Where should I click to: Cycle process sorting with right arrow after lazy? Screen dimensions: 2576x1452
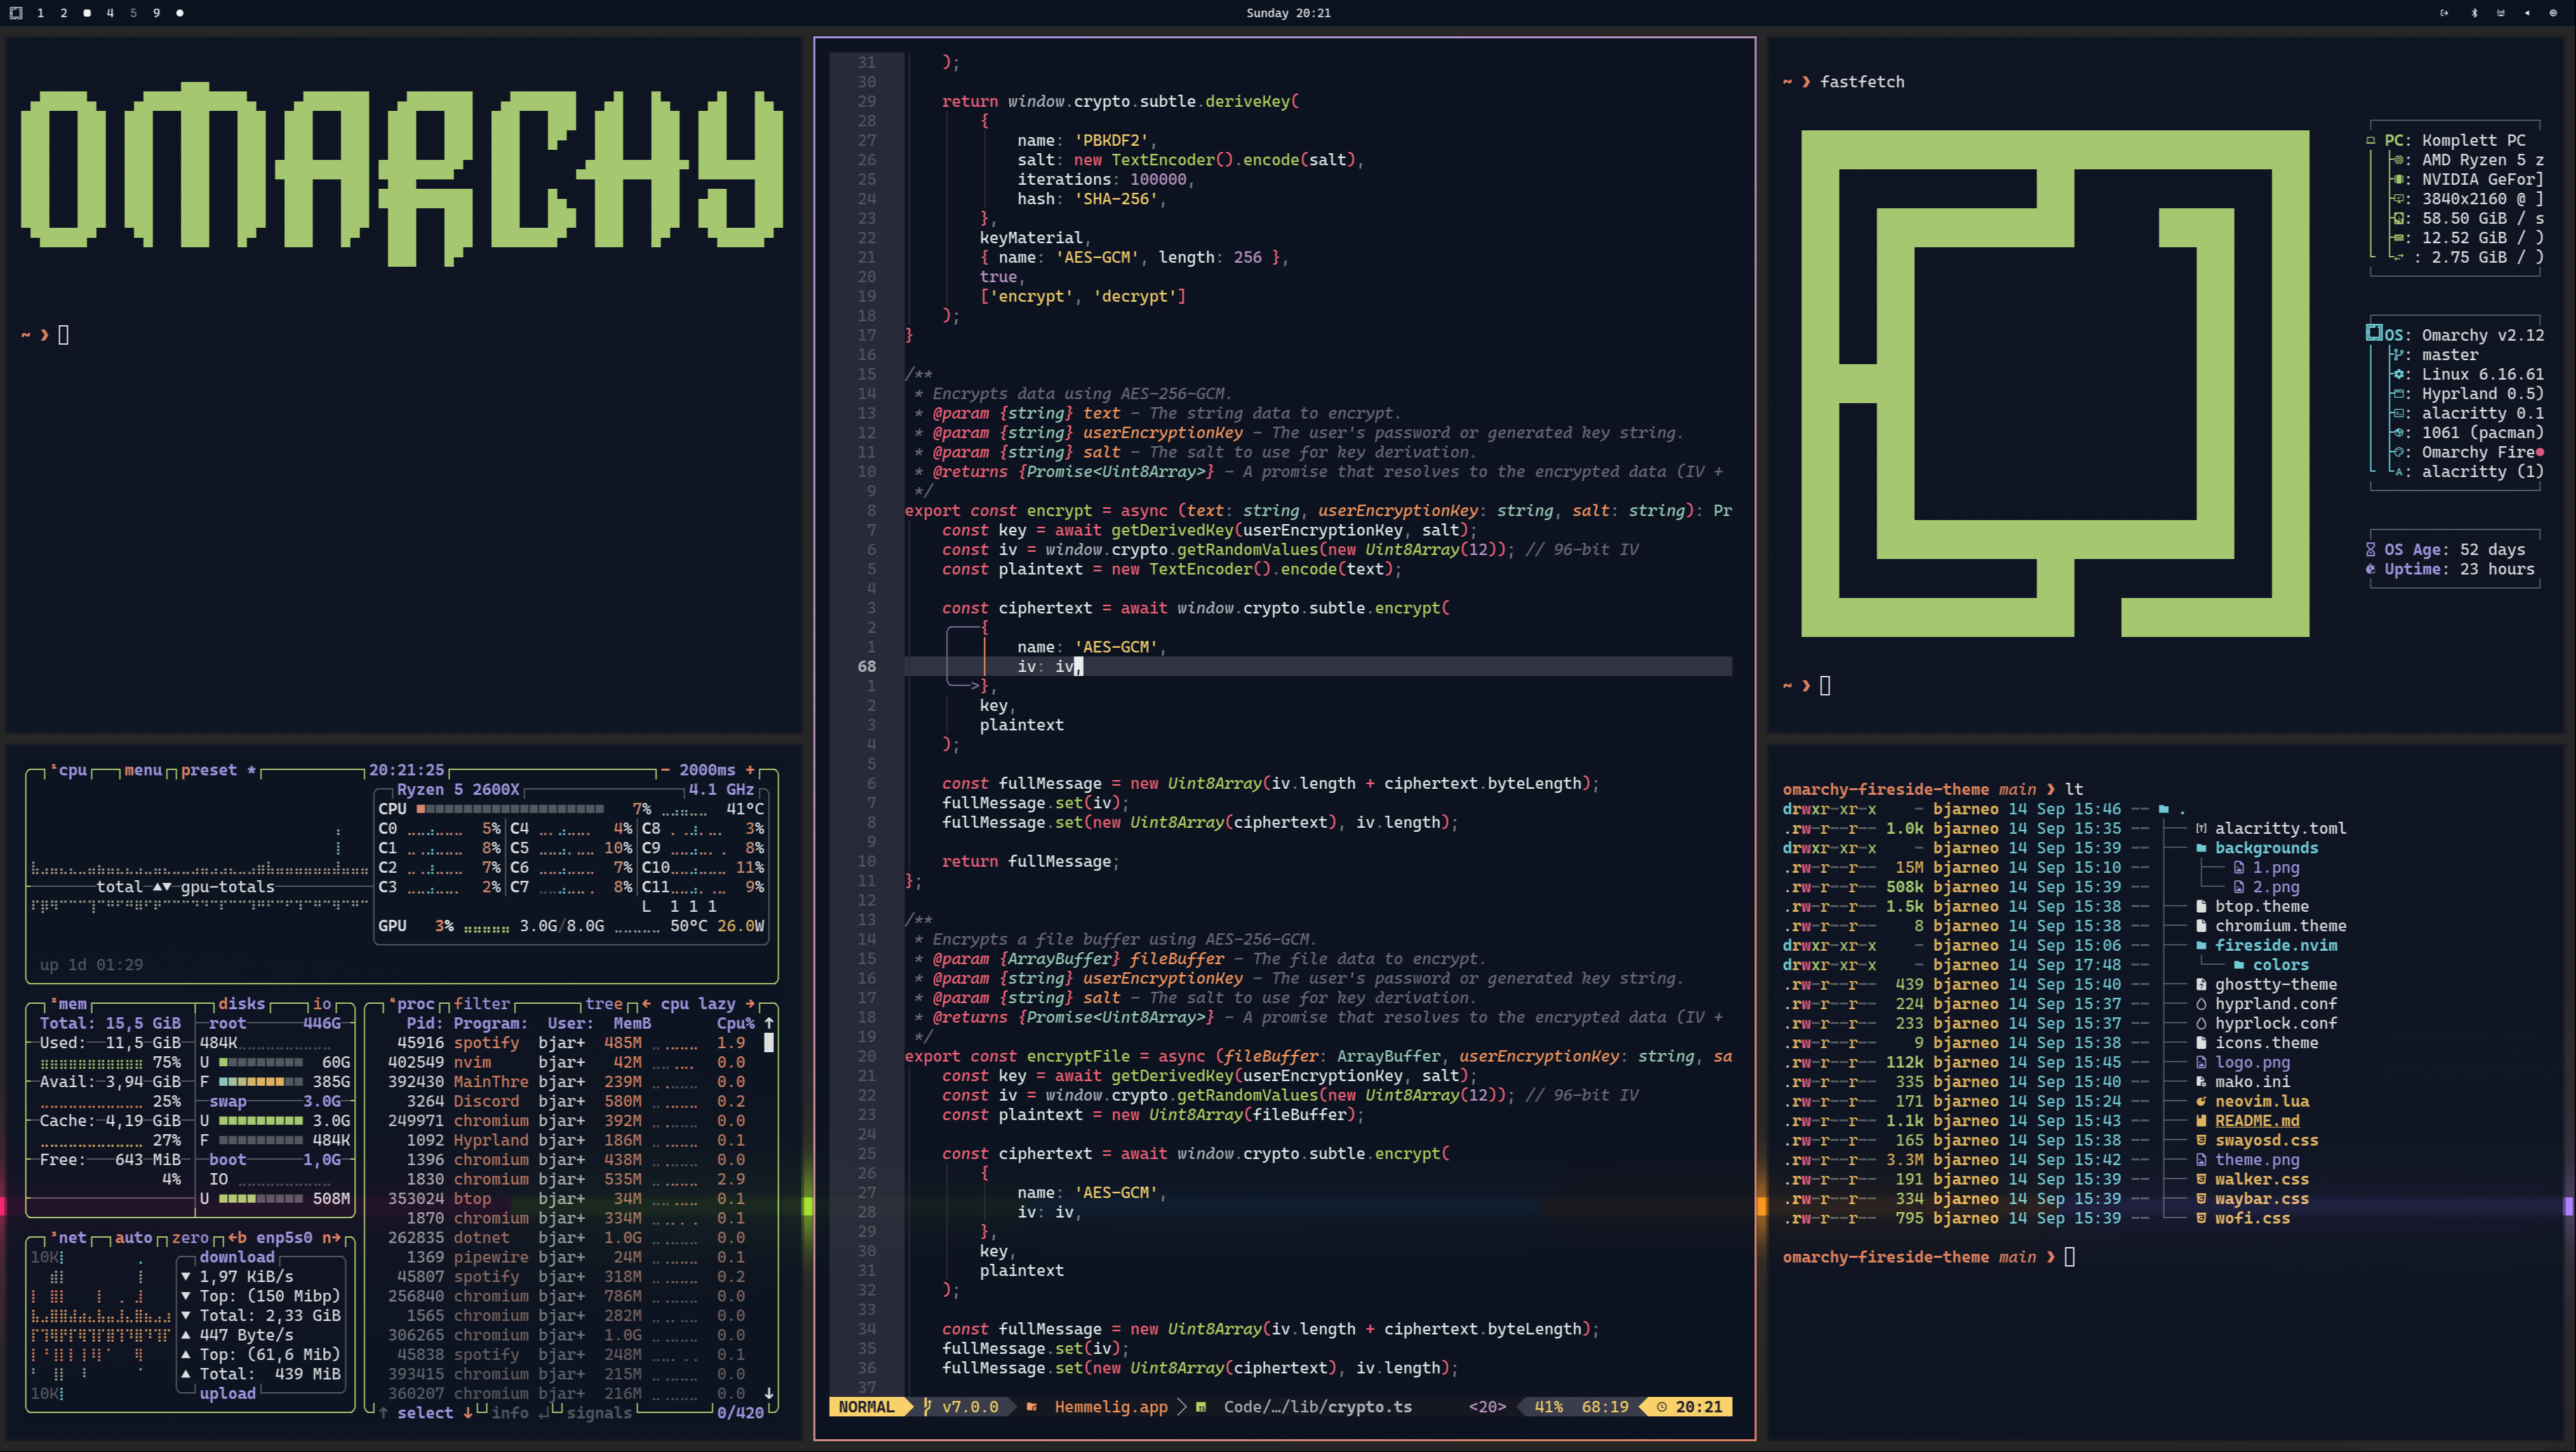coord(750,1003)
